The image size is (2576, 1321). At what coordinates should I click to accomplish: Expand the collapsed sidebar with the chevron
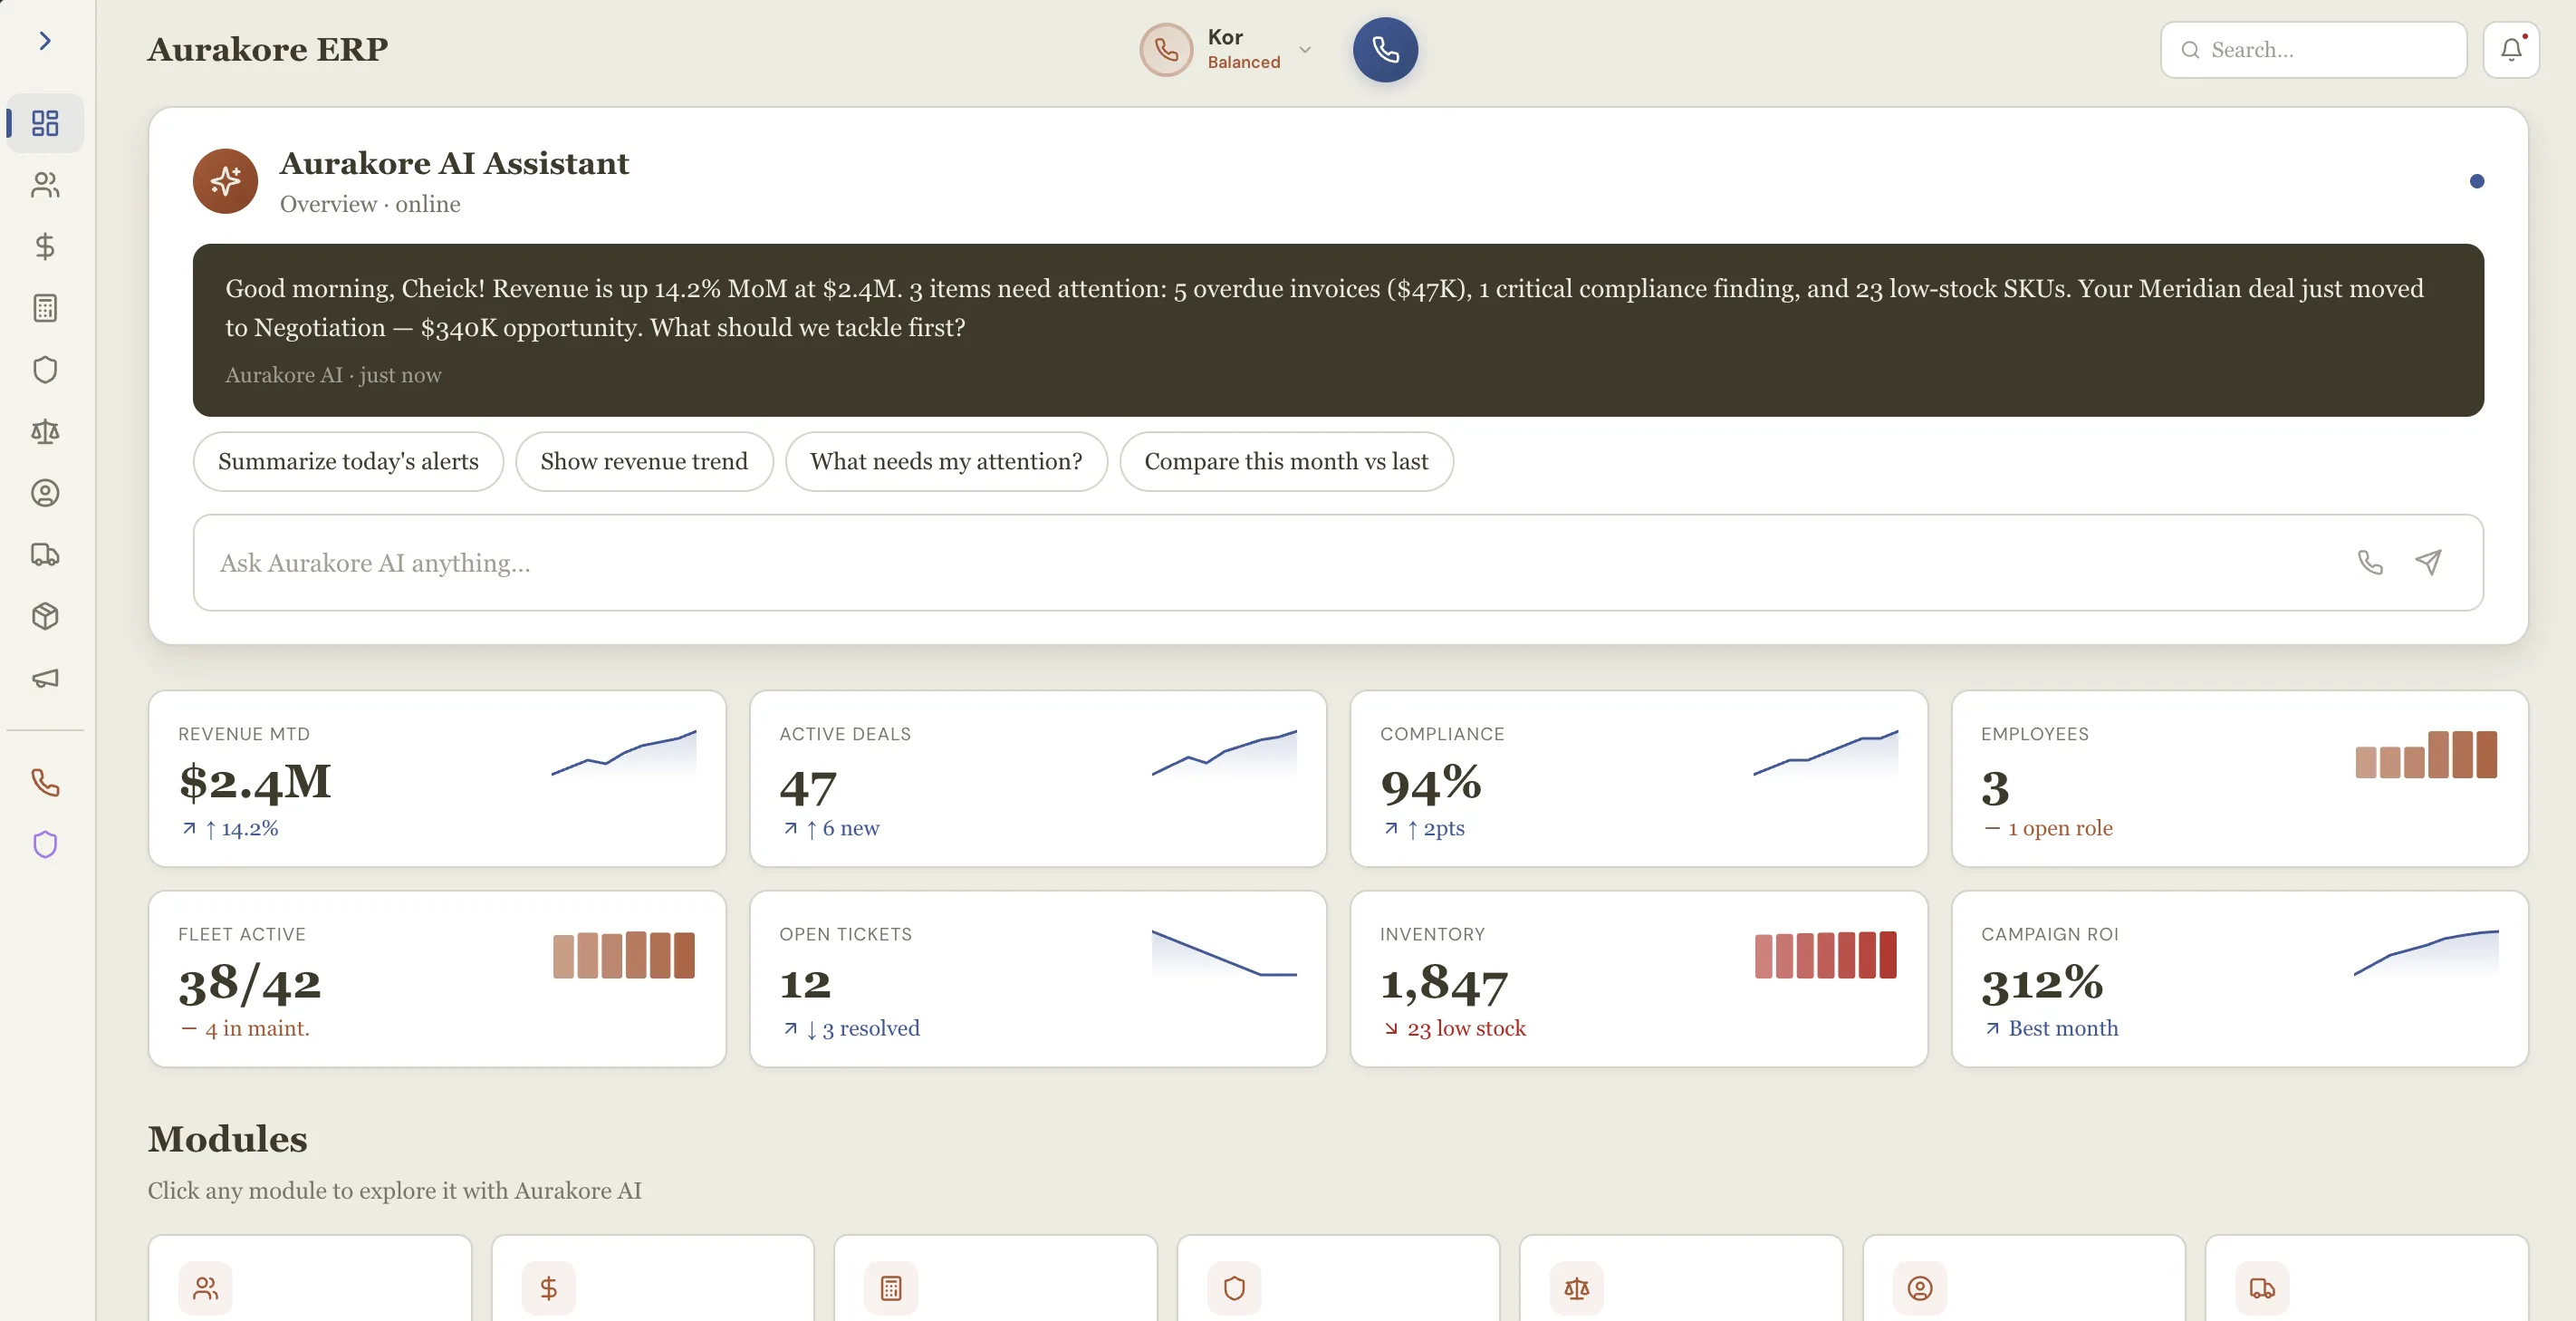pos(44,41)
